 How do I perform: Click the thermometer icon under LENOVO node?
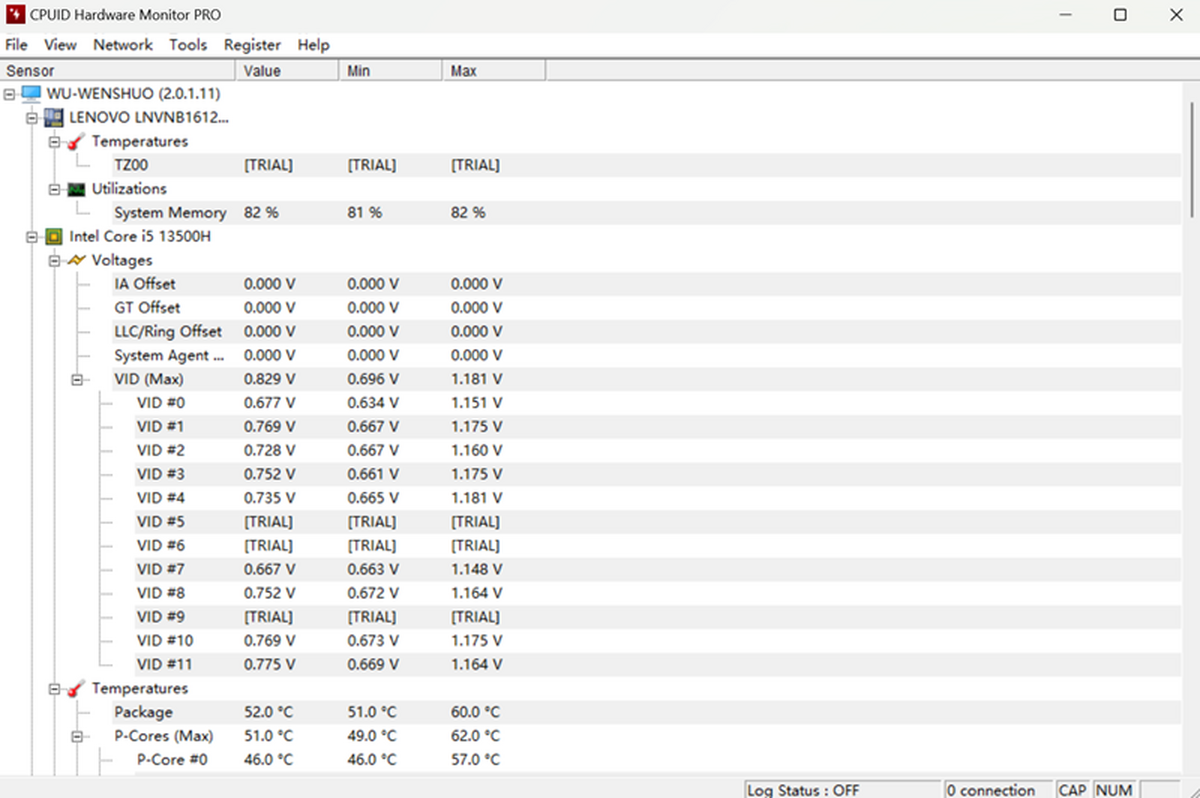[x=76, y=141]
